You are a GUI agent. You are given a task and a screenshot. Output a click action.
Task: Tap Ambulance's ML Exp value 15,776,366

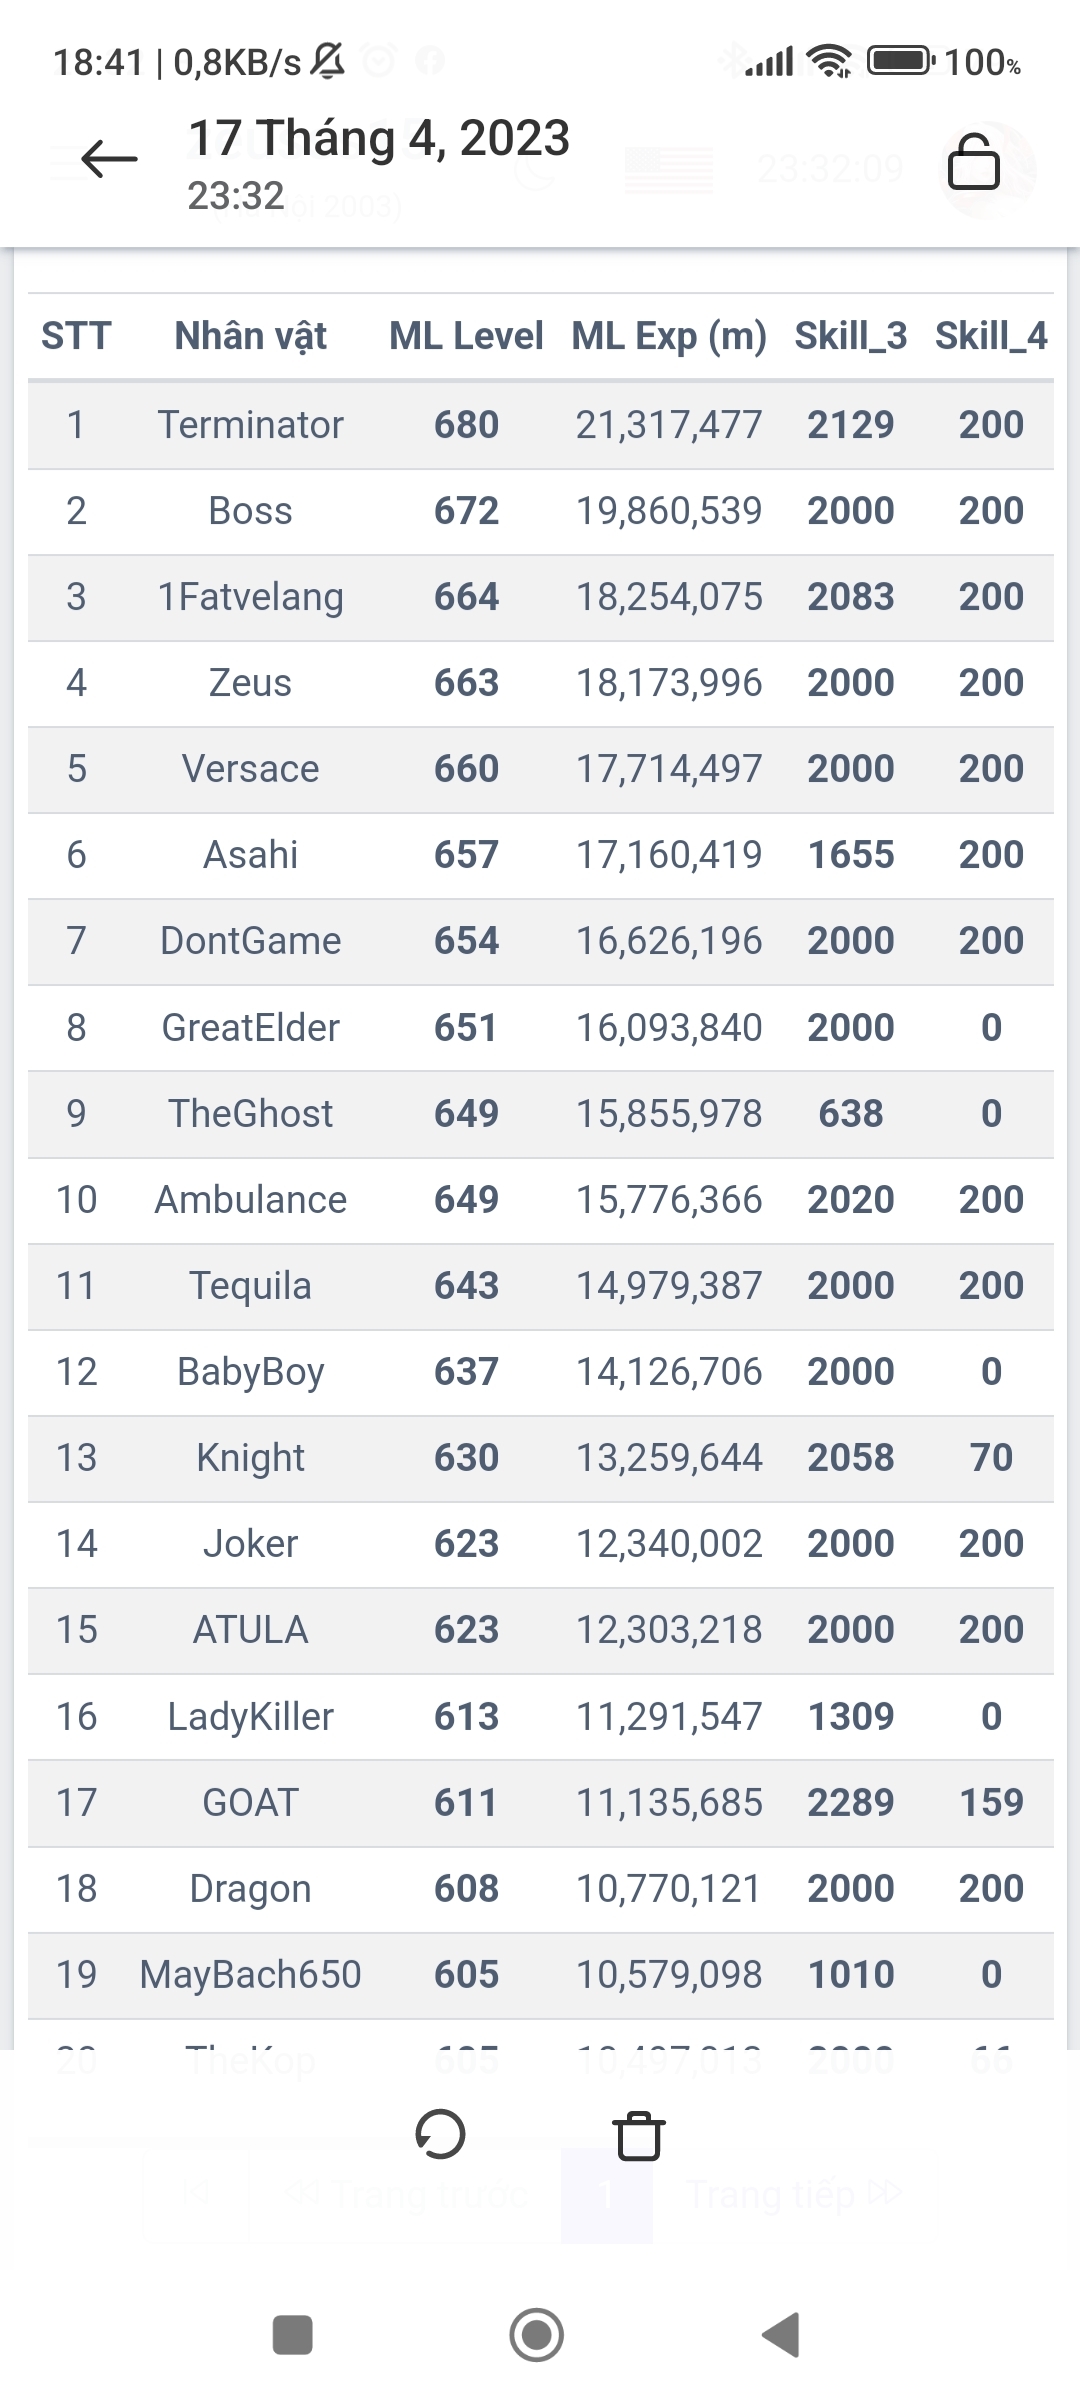669,1200
